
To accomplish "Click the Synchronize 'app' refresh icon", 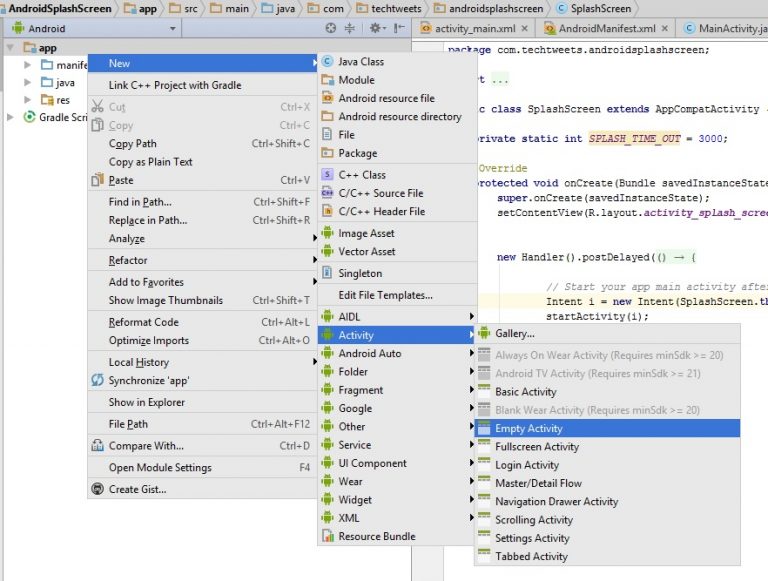I will click(98, 381).
